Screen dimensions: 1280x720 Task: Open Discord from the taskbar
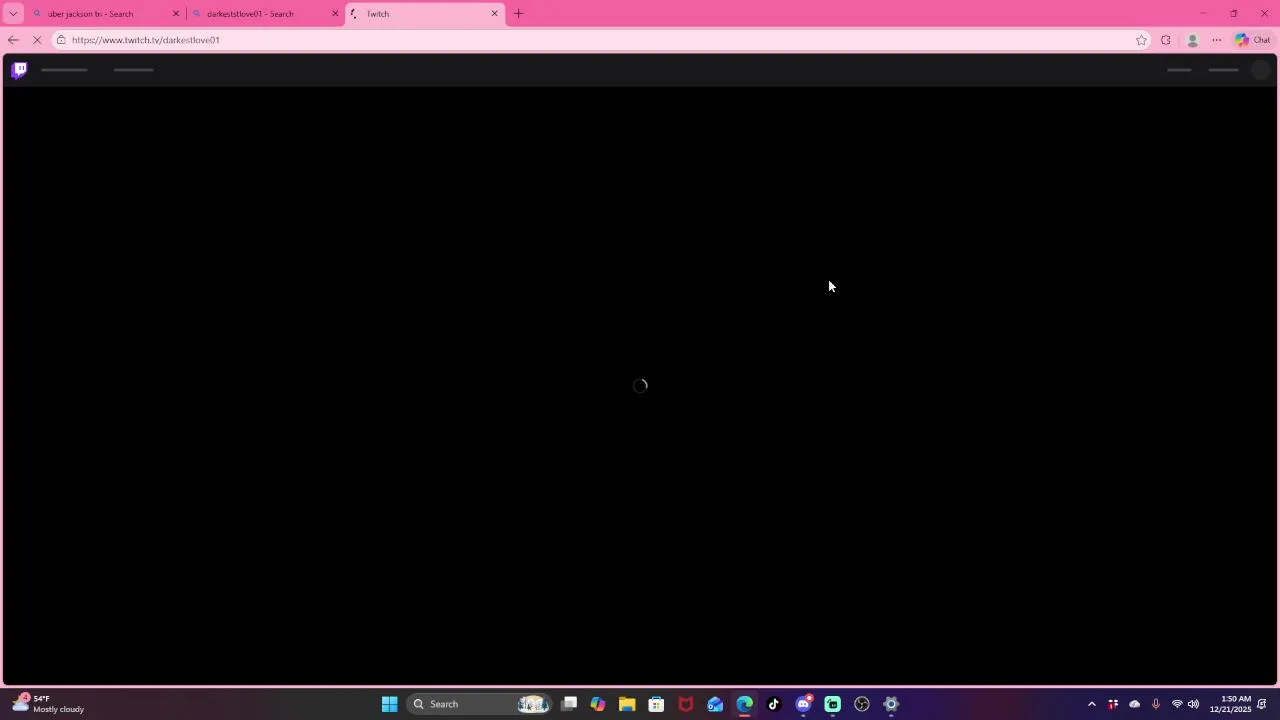click(x=803, y=704)
